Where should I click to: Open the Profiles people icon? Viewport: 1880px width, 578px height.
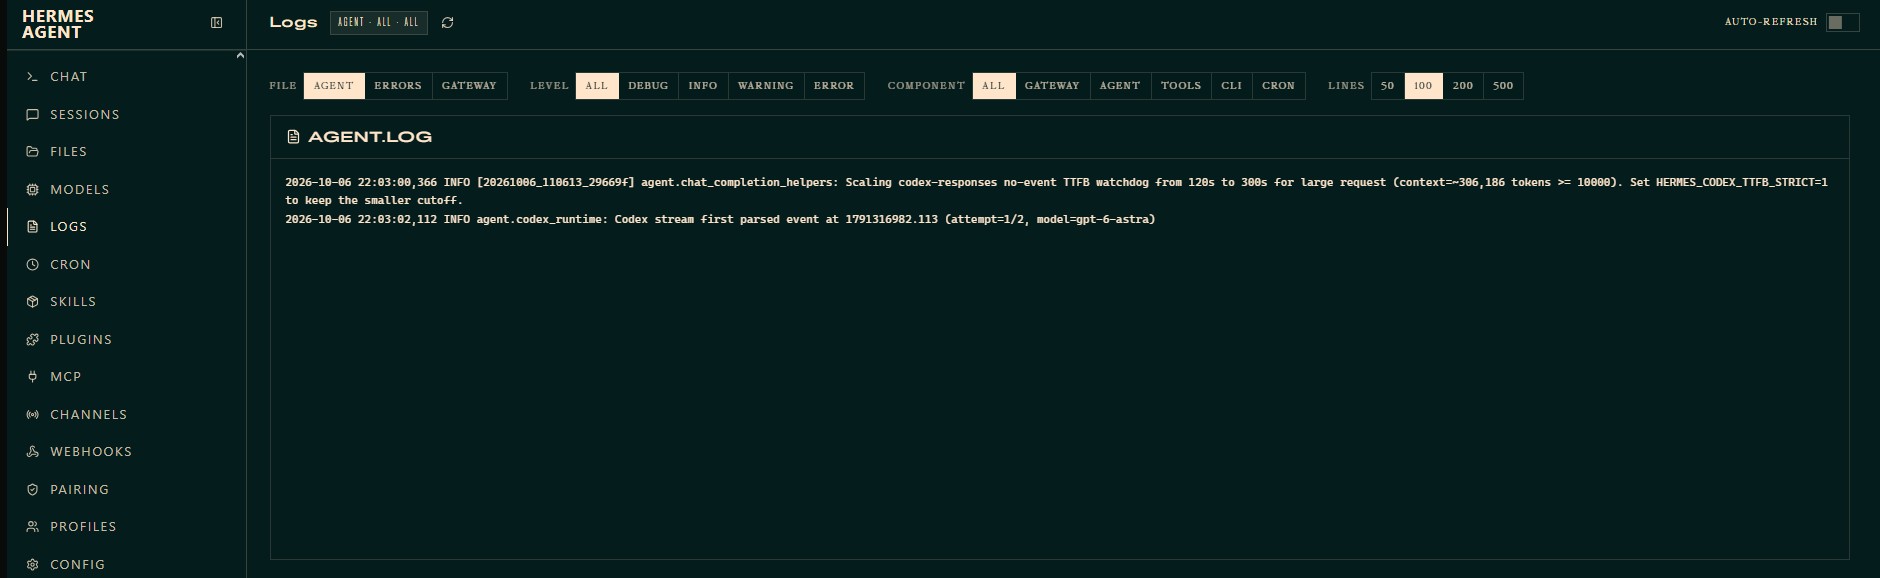32,527
